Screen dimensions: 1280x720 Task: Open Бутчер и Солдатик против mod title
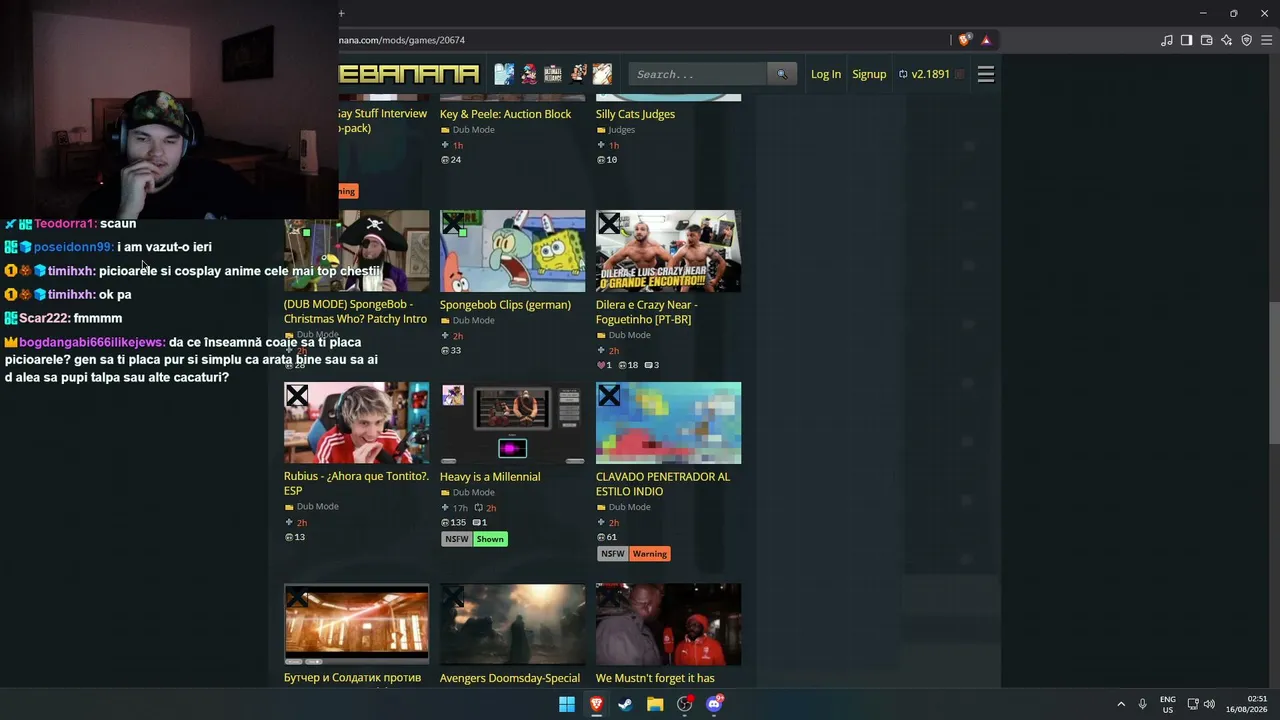(352, 678)
